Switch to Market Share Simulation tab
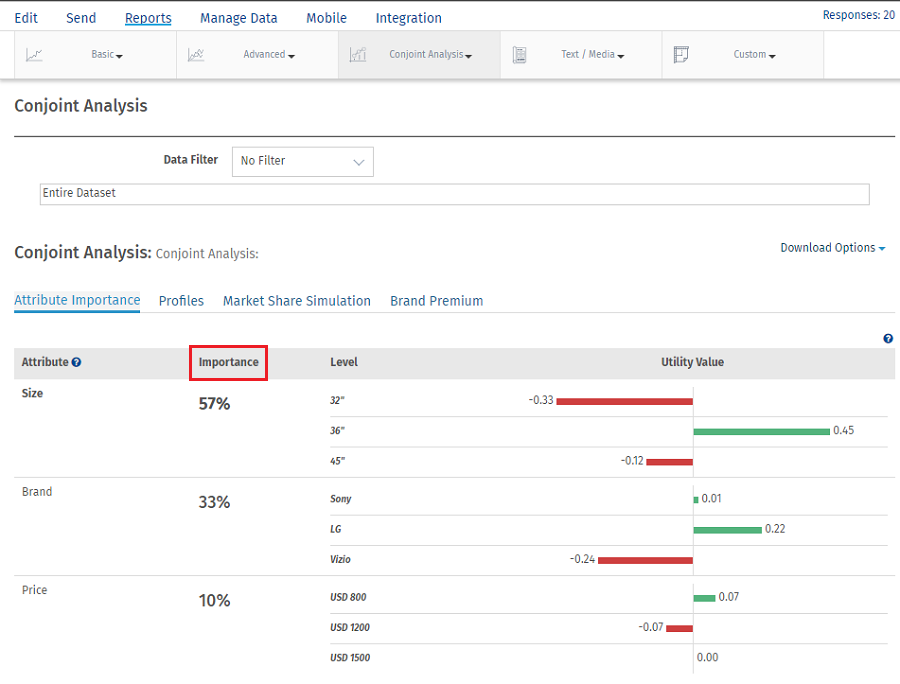 [x=296, y=301]
